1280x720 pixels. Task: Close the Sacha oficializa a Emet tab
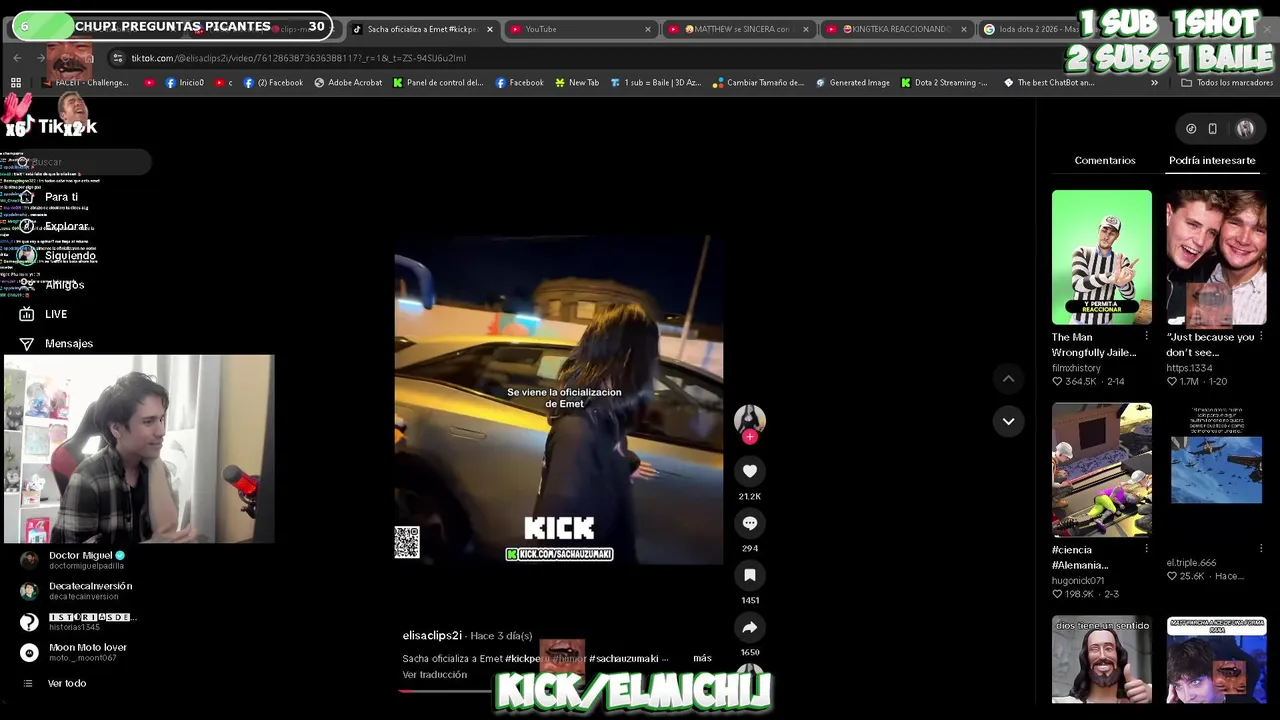[489, 29]
